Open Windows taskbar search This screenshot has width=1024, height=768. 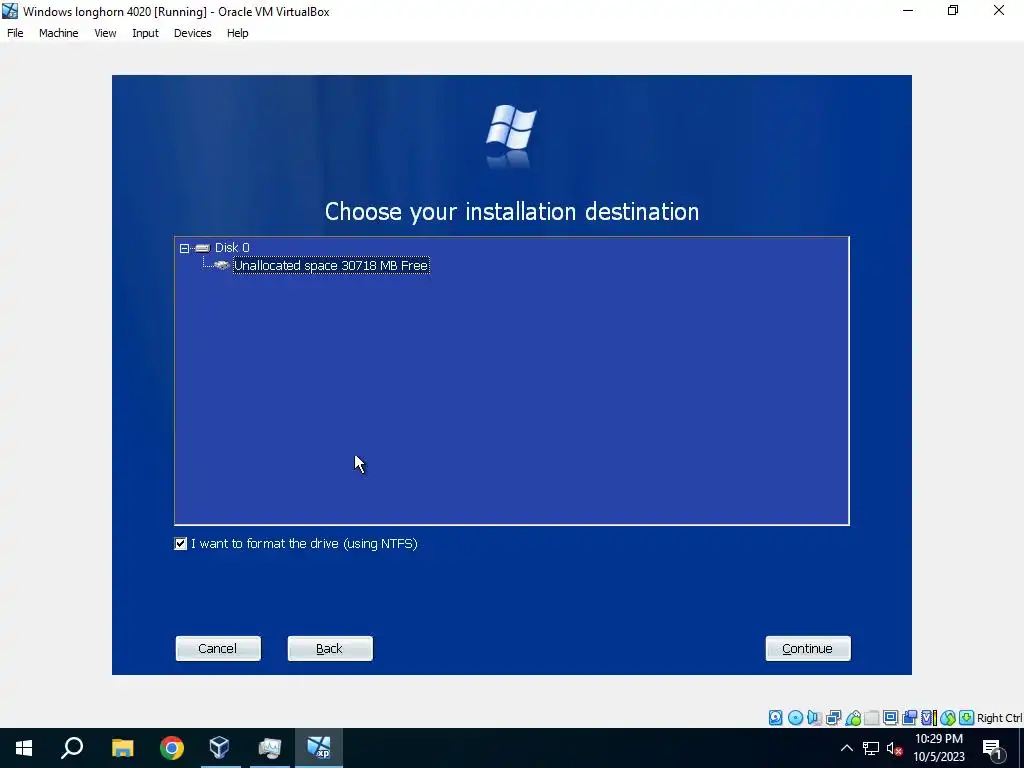click(x=72, y=748)
